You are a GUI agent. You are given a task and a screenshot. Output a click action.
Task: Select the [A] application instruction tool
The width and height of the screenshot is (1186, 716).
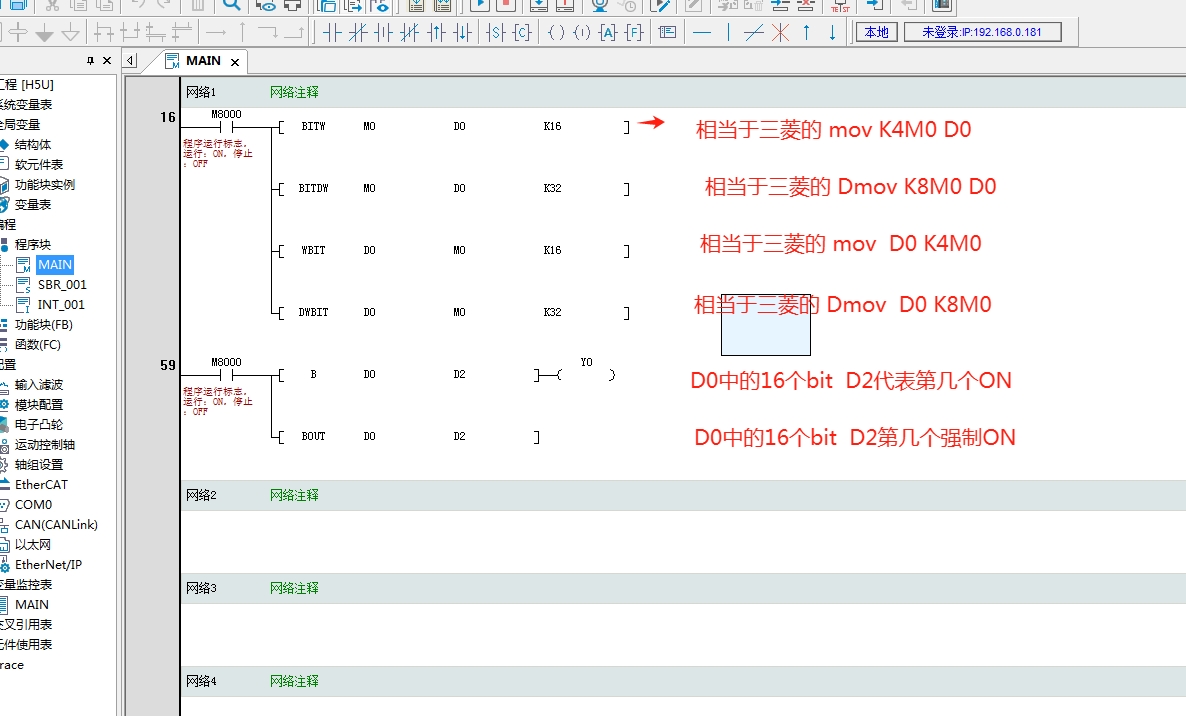pyautogui.click(x=608, y=32)
